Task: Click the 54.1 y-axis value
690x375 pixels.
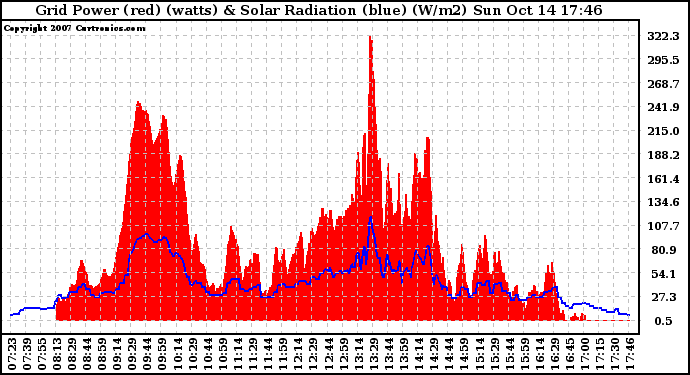Action: coord(665,274)
